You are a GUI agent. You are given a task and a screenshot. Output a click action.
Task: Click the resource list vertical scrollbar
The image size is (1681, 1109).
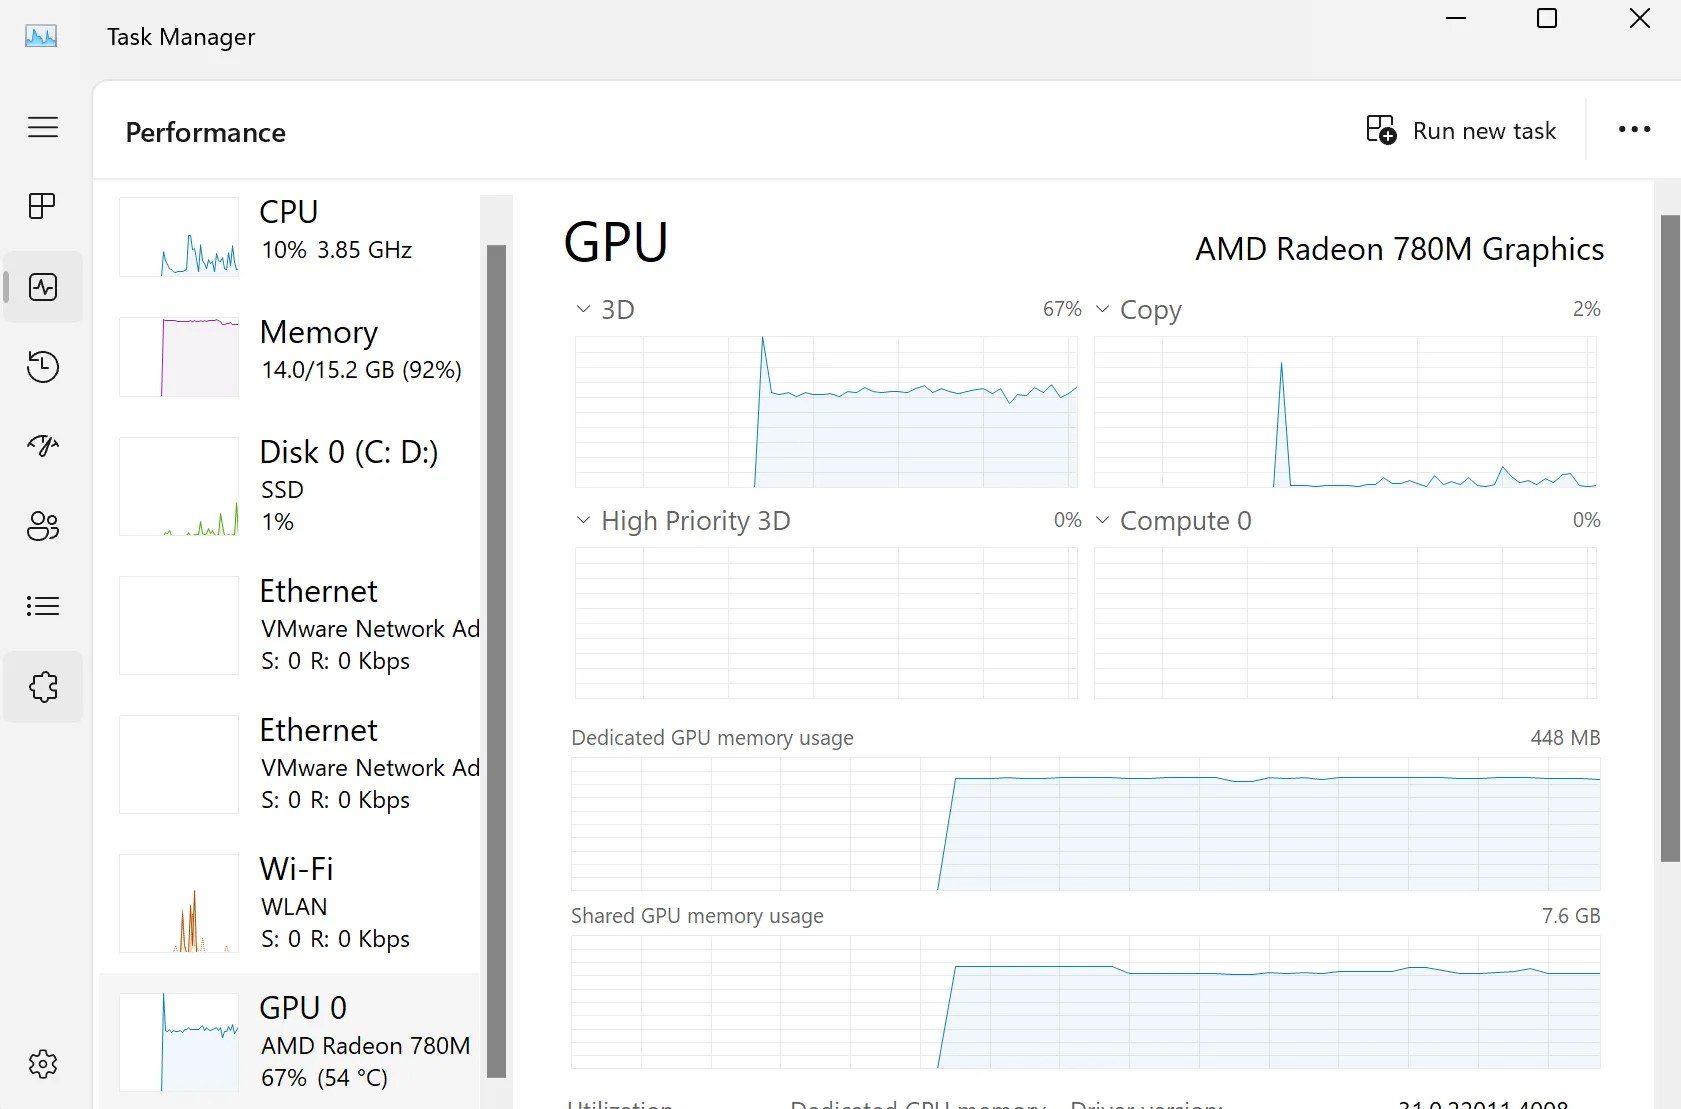click(x=496, y=660)
